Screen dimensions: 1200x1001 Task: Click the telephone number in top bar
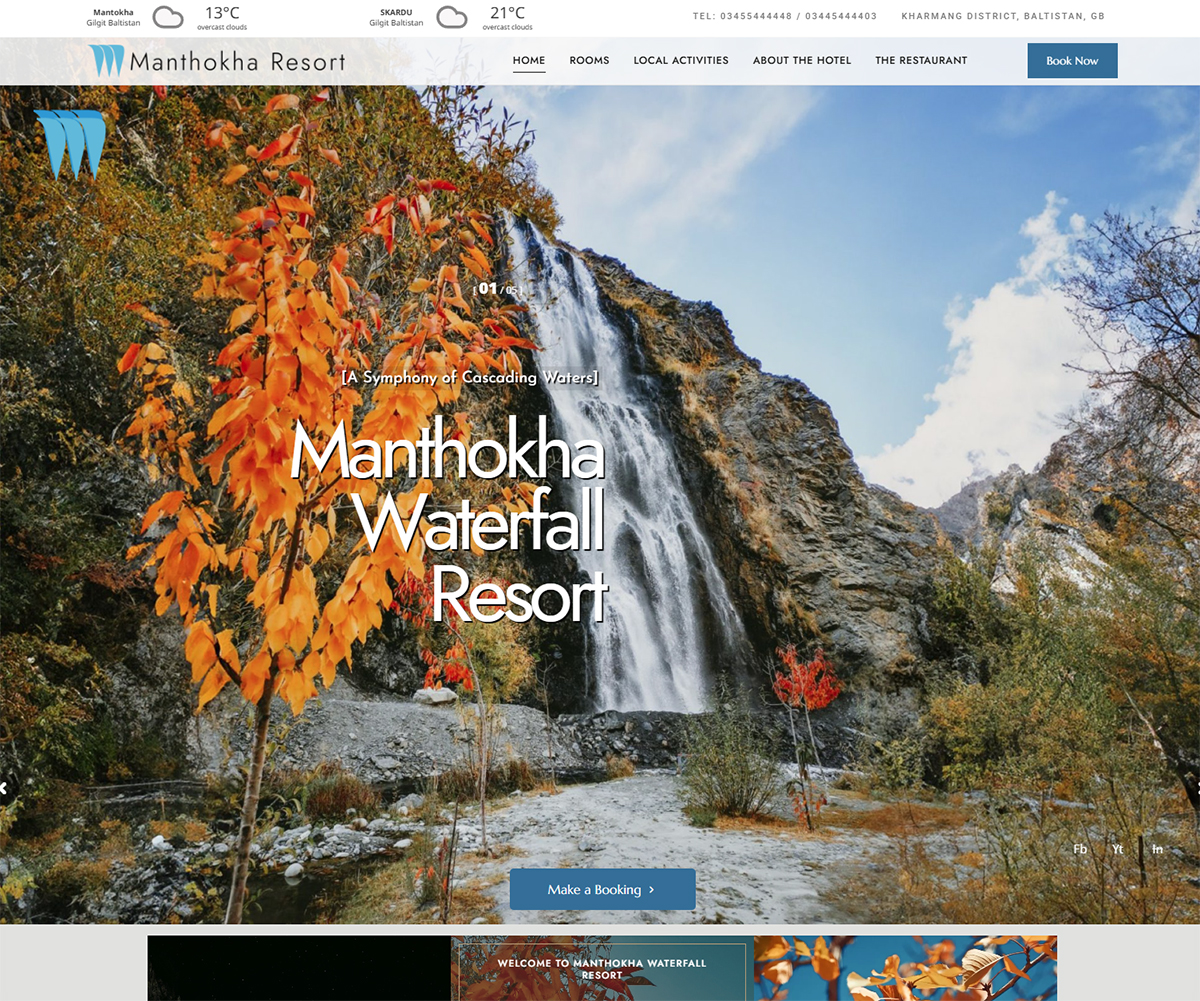pos(784,16)
